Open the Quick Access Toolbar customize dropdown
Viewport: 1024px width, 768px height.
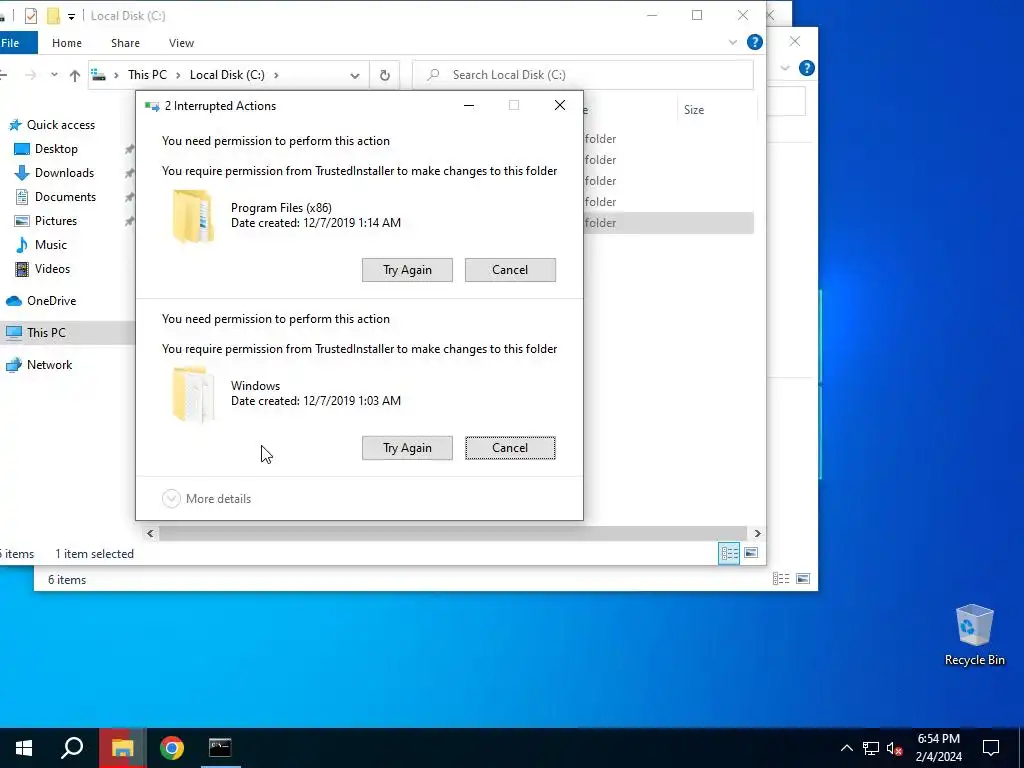click(x=71, y=16)
